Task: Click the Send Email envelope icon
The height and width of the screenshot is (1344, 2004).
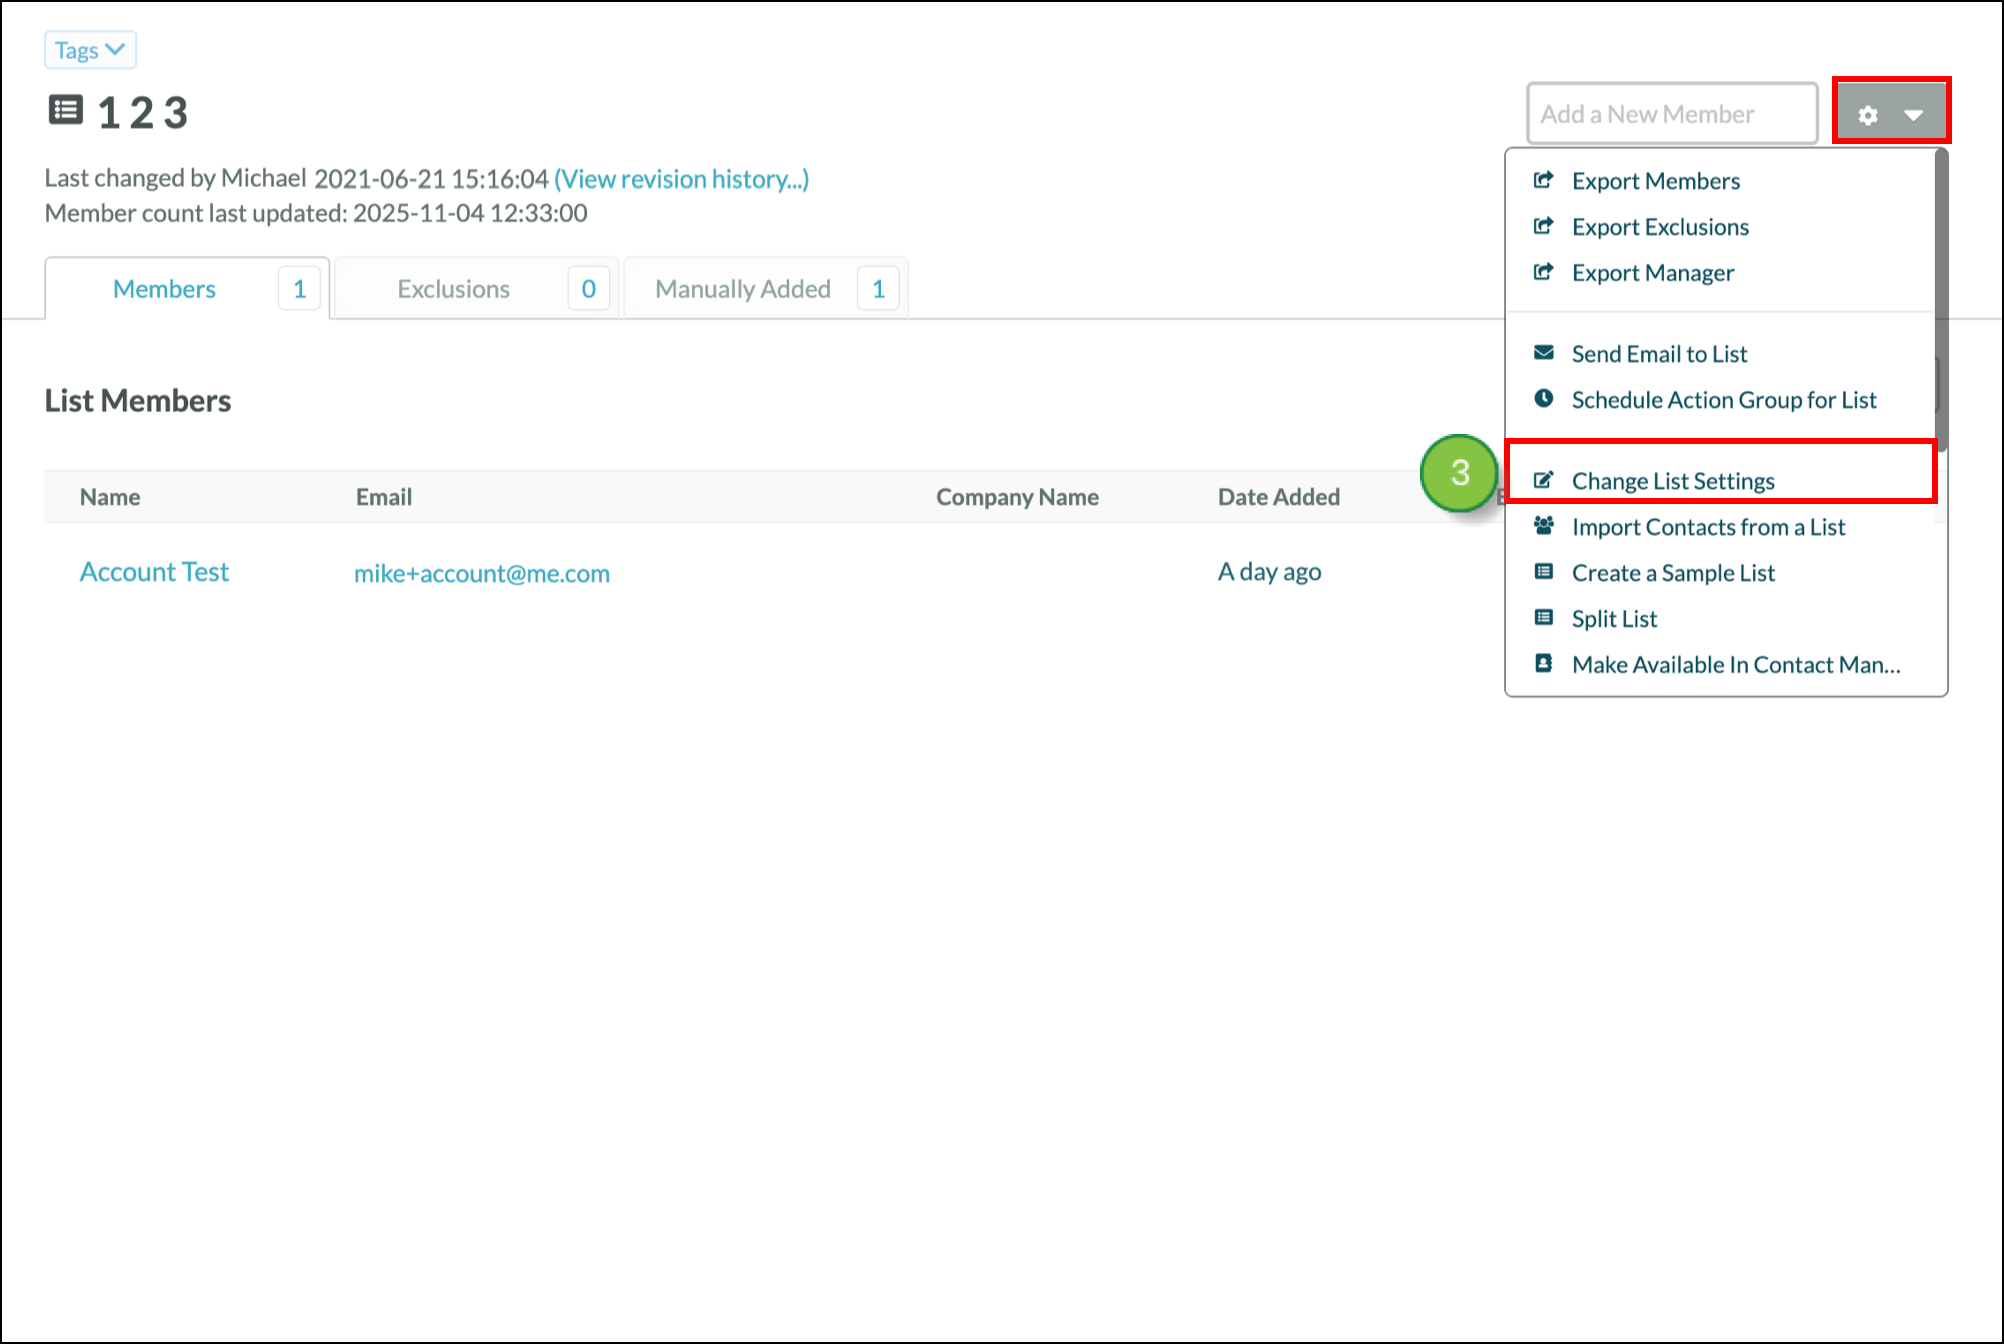Action: 1543,353
